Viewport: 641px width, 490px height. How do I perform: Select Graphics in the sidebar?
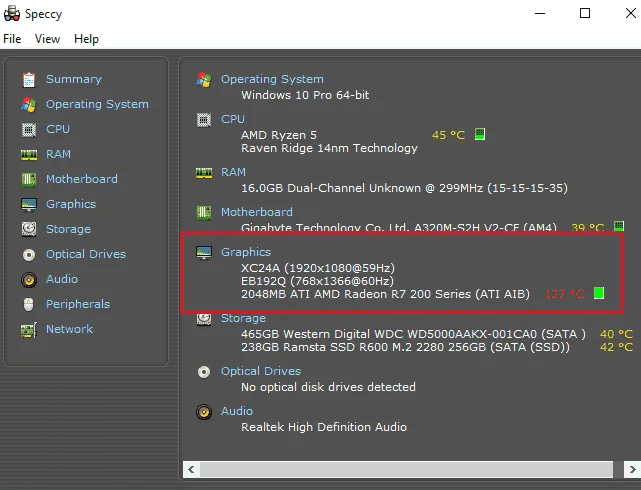71,204
